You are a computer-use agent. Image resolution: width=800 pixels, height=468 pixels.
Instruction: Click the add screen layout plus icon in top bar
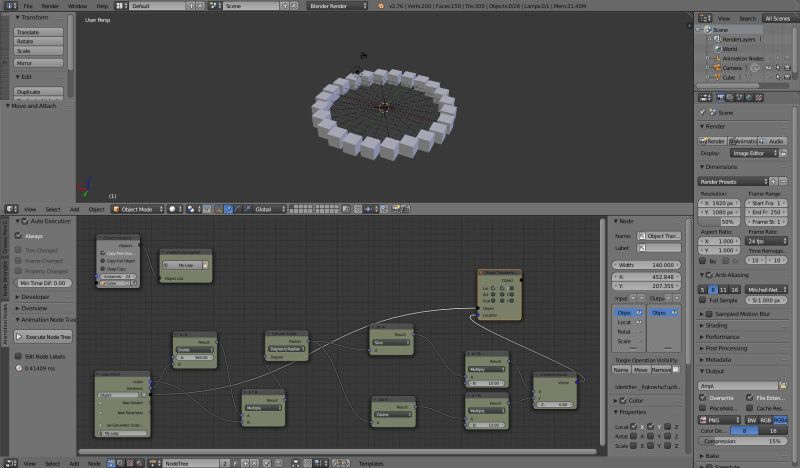click(191, 6)
